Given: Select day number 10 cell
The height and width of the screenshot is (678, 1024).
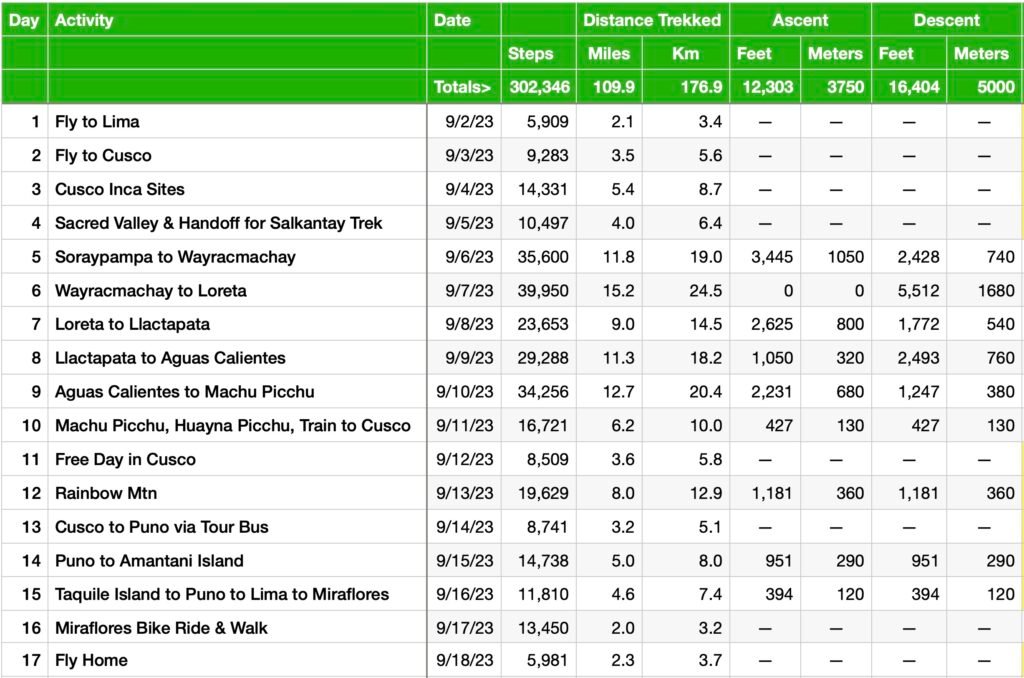Looking at the screenshot, I should click(24, 426).
